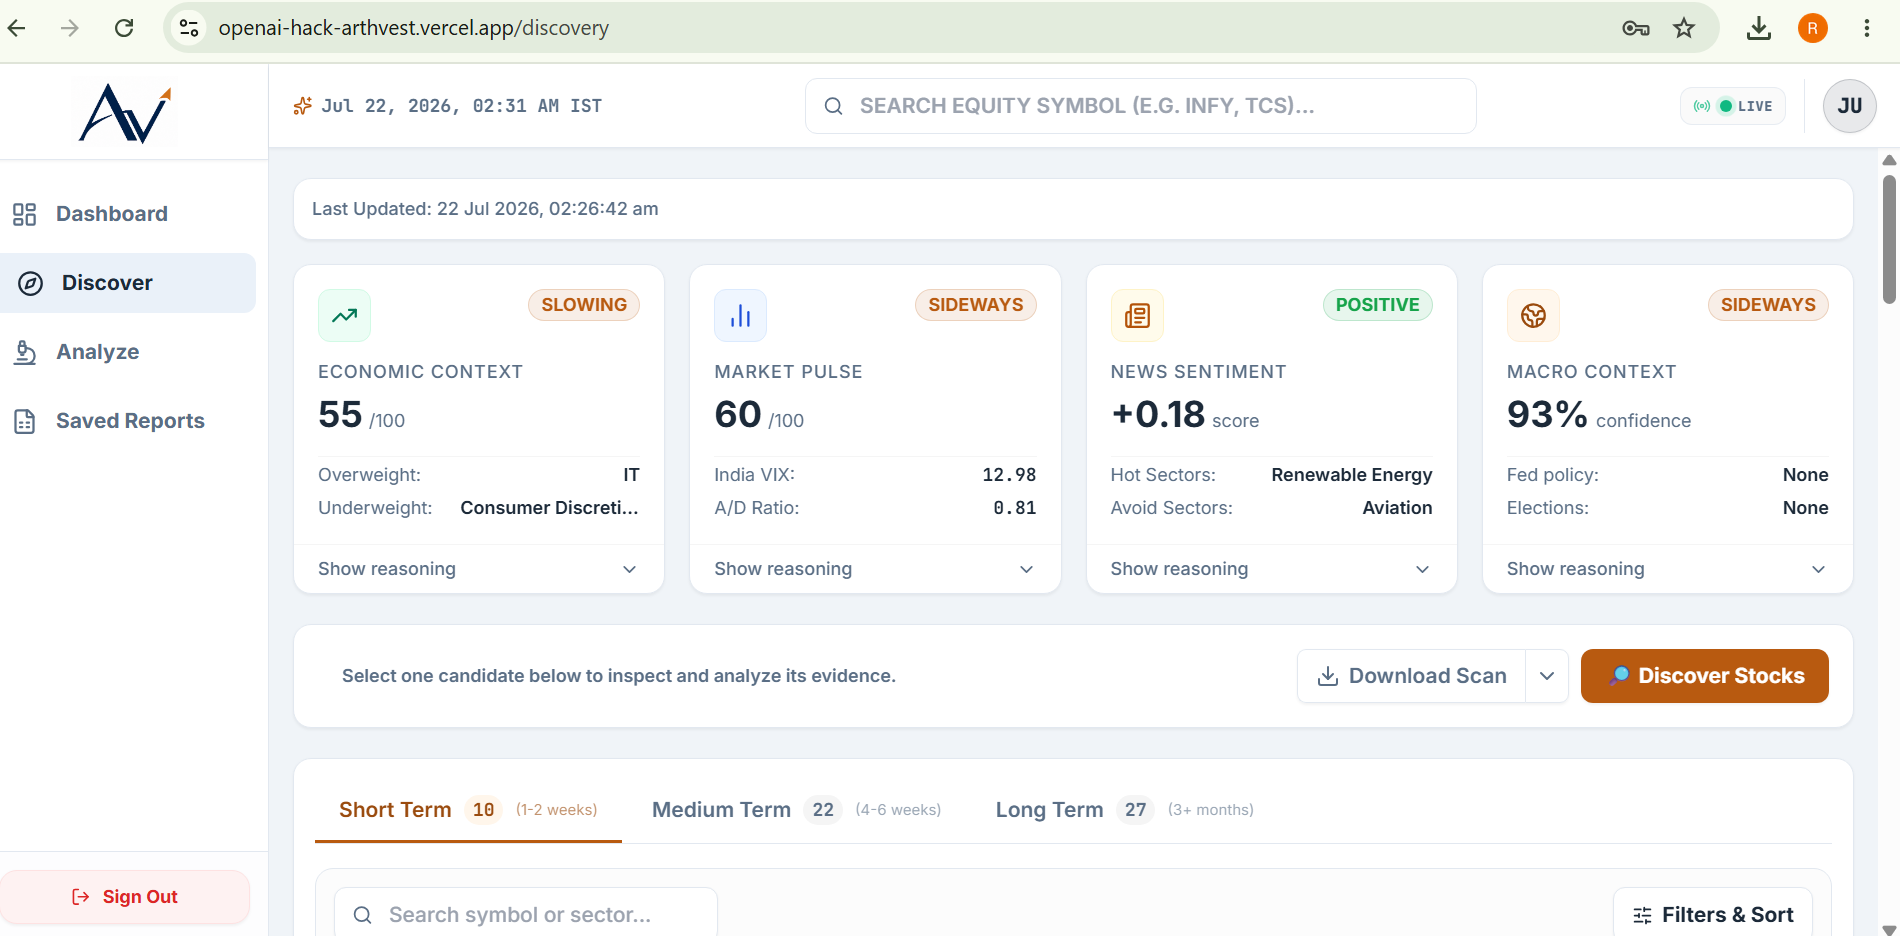The height and width of the screenshot is (936, 1900).
Task: Click the Market Pulse bar chart icon
Action: pos(740,315)
